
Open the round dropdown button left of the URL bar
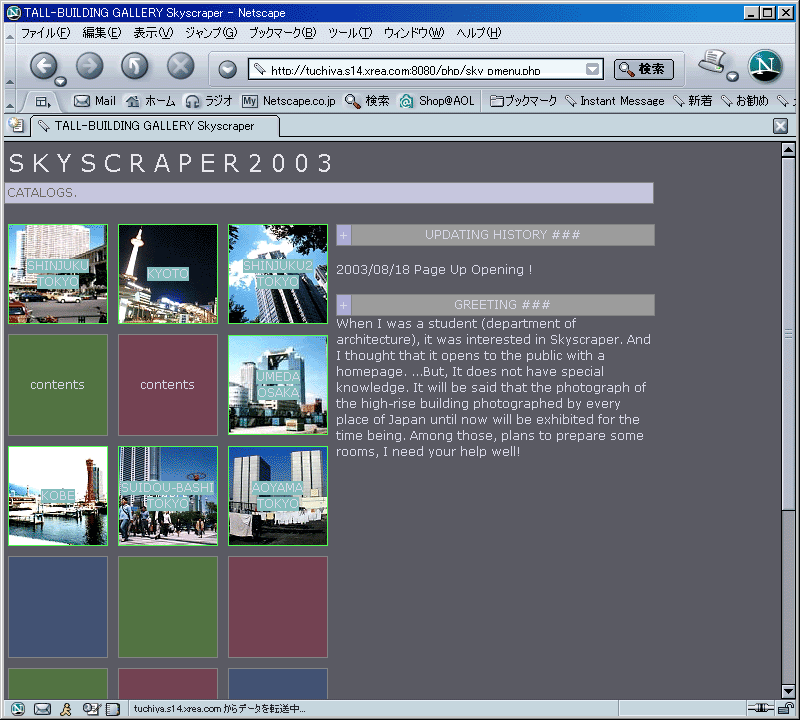tap(228, 69)
